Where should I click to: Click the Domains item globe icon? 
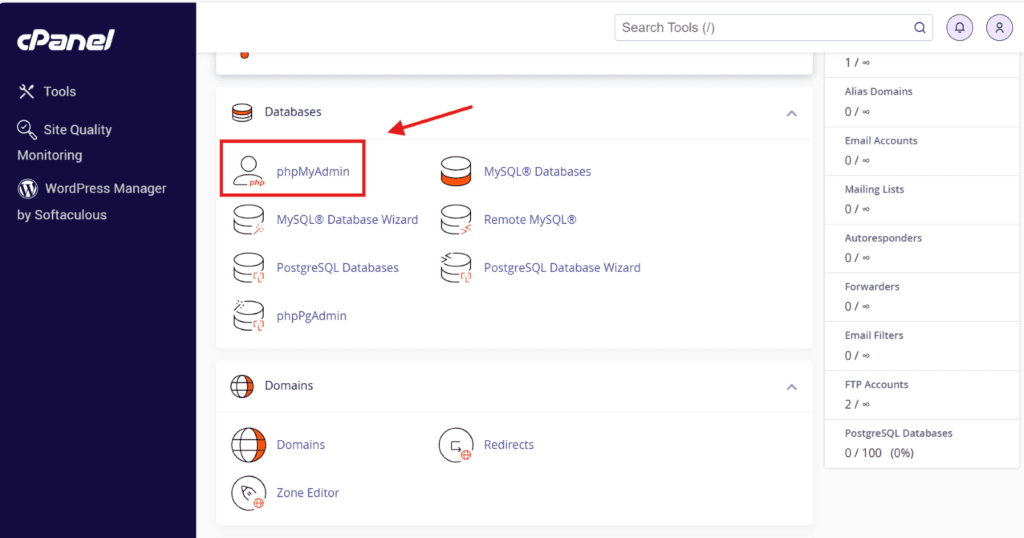pyautogui.click(x=249, y=445)
